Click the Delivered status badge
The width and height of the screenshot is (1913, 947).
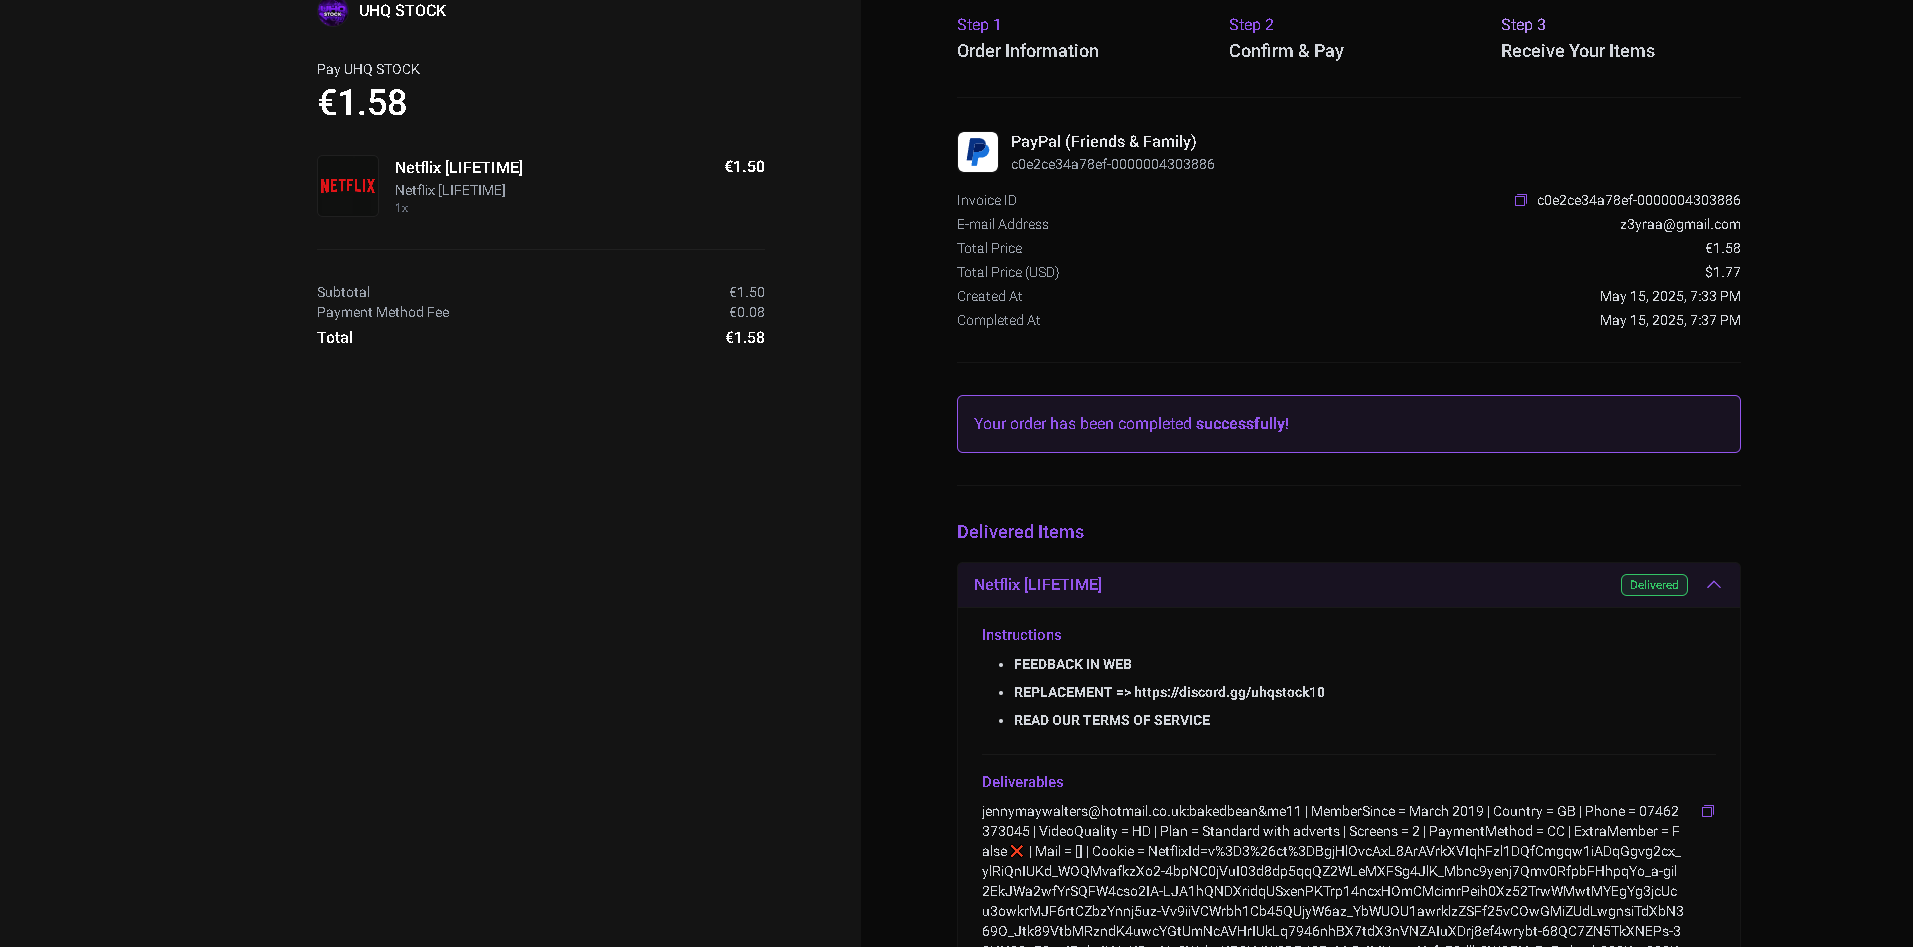click(1654, 585)
